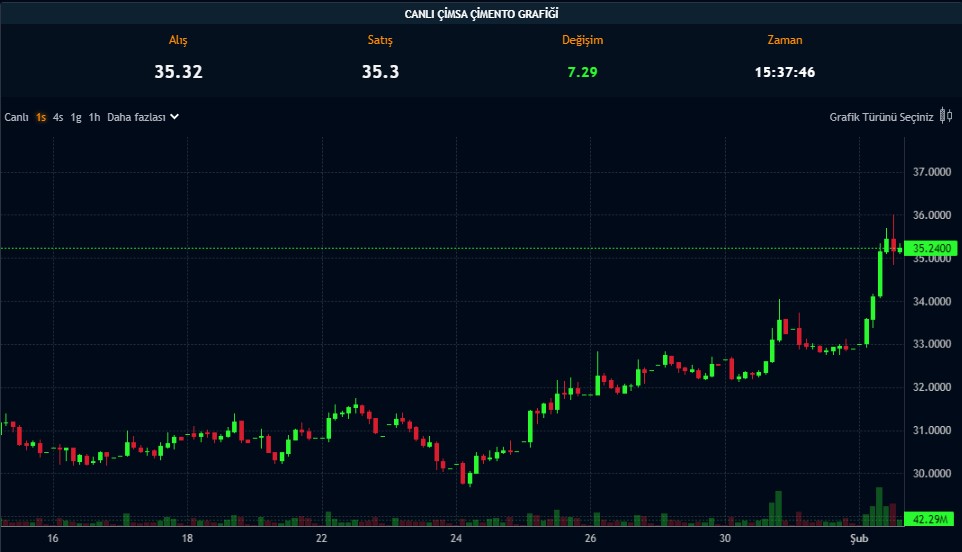Expand the Daha fazlası dropdown
Image resolution: width=962 pixels, height=552 pixels.
[136, 117]
